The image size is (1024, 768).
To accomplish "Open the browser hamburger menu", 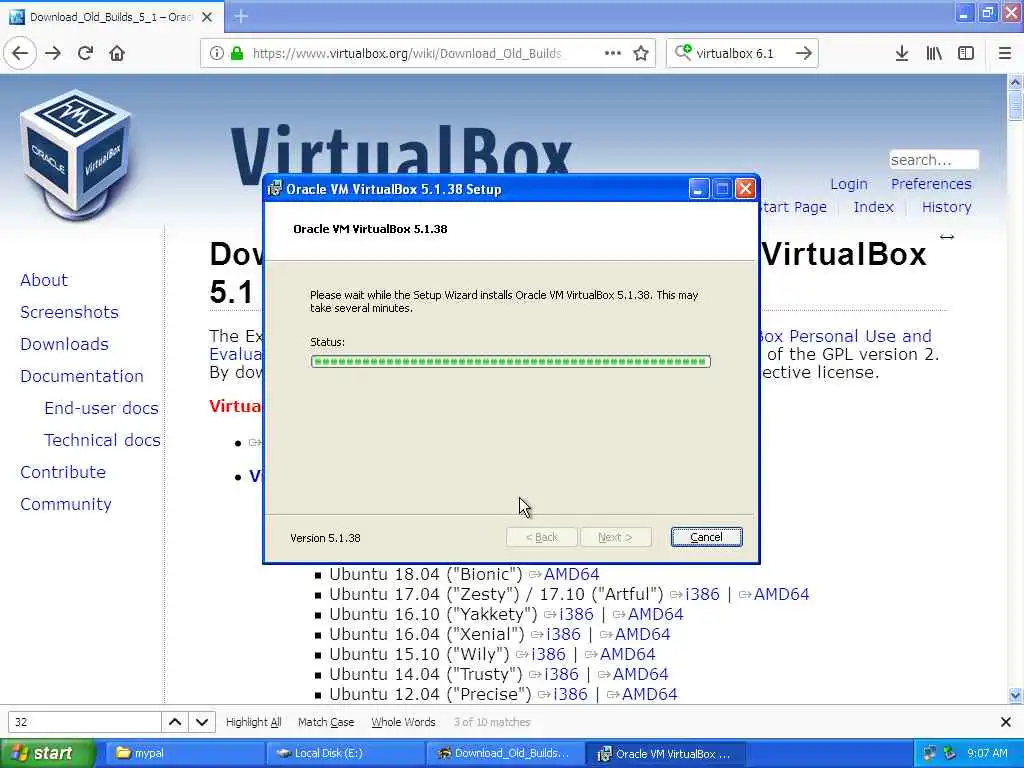I will (x=1004, y=53).
